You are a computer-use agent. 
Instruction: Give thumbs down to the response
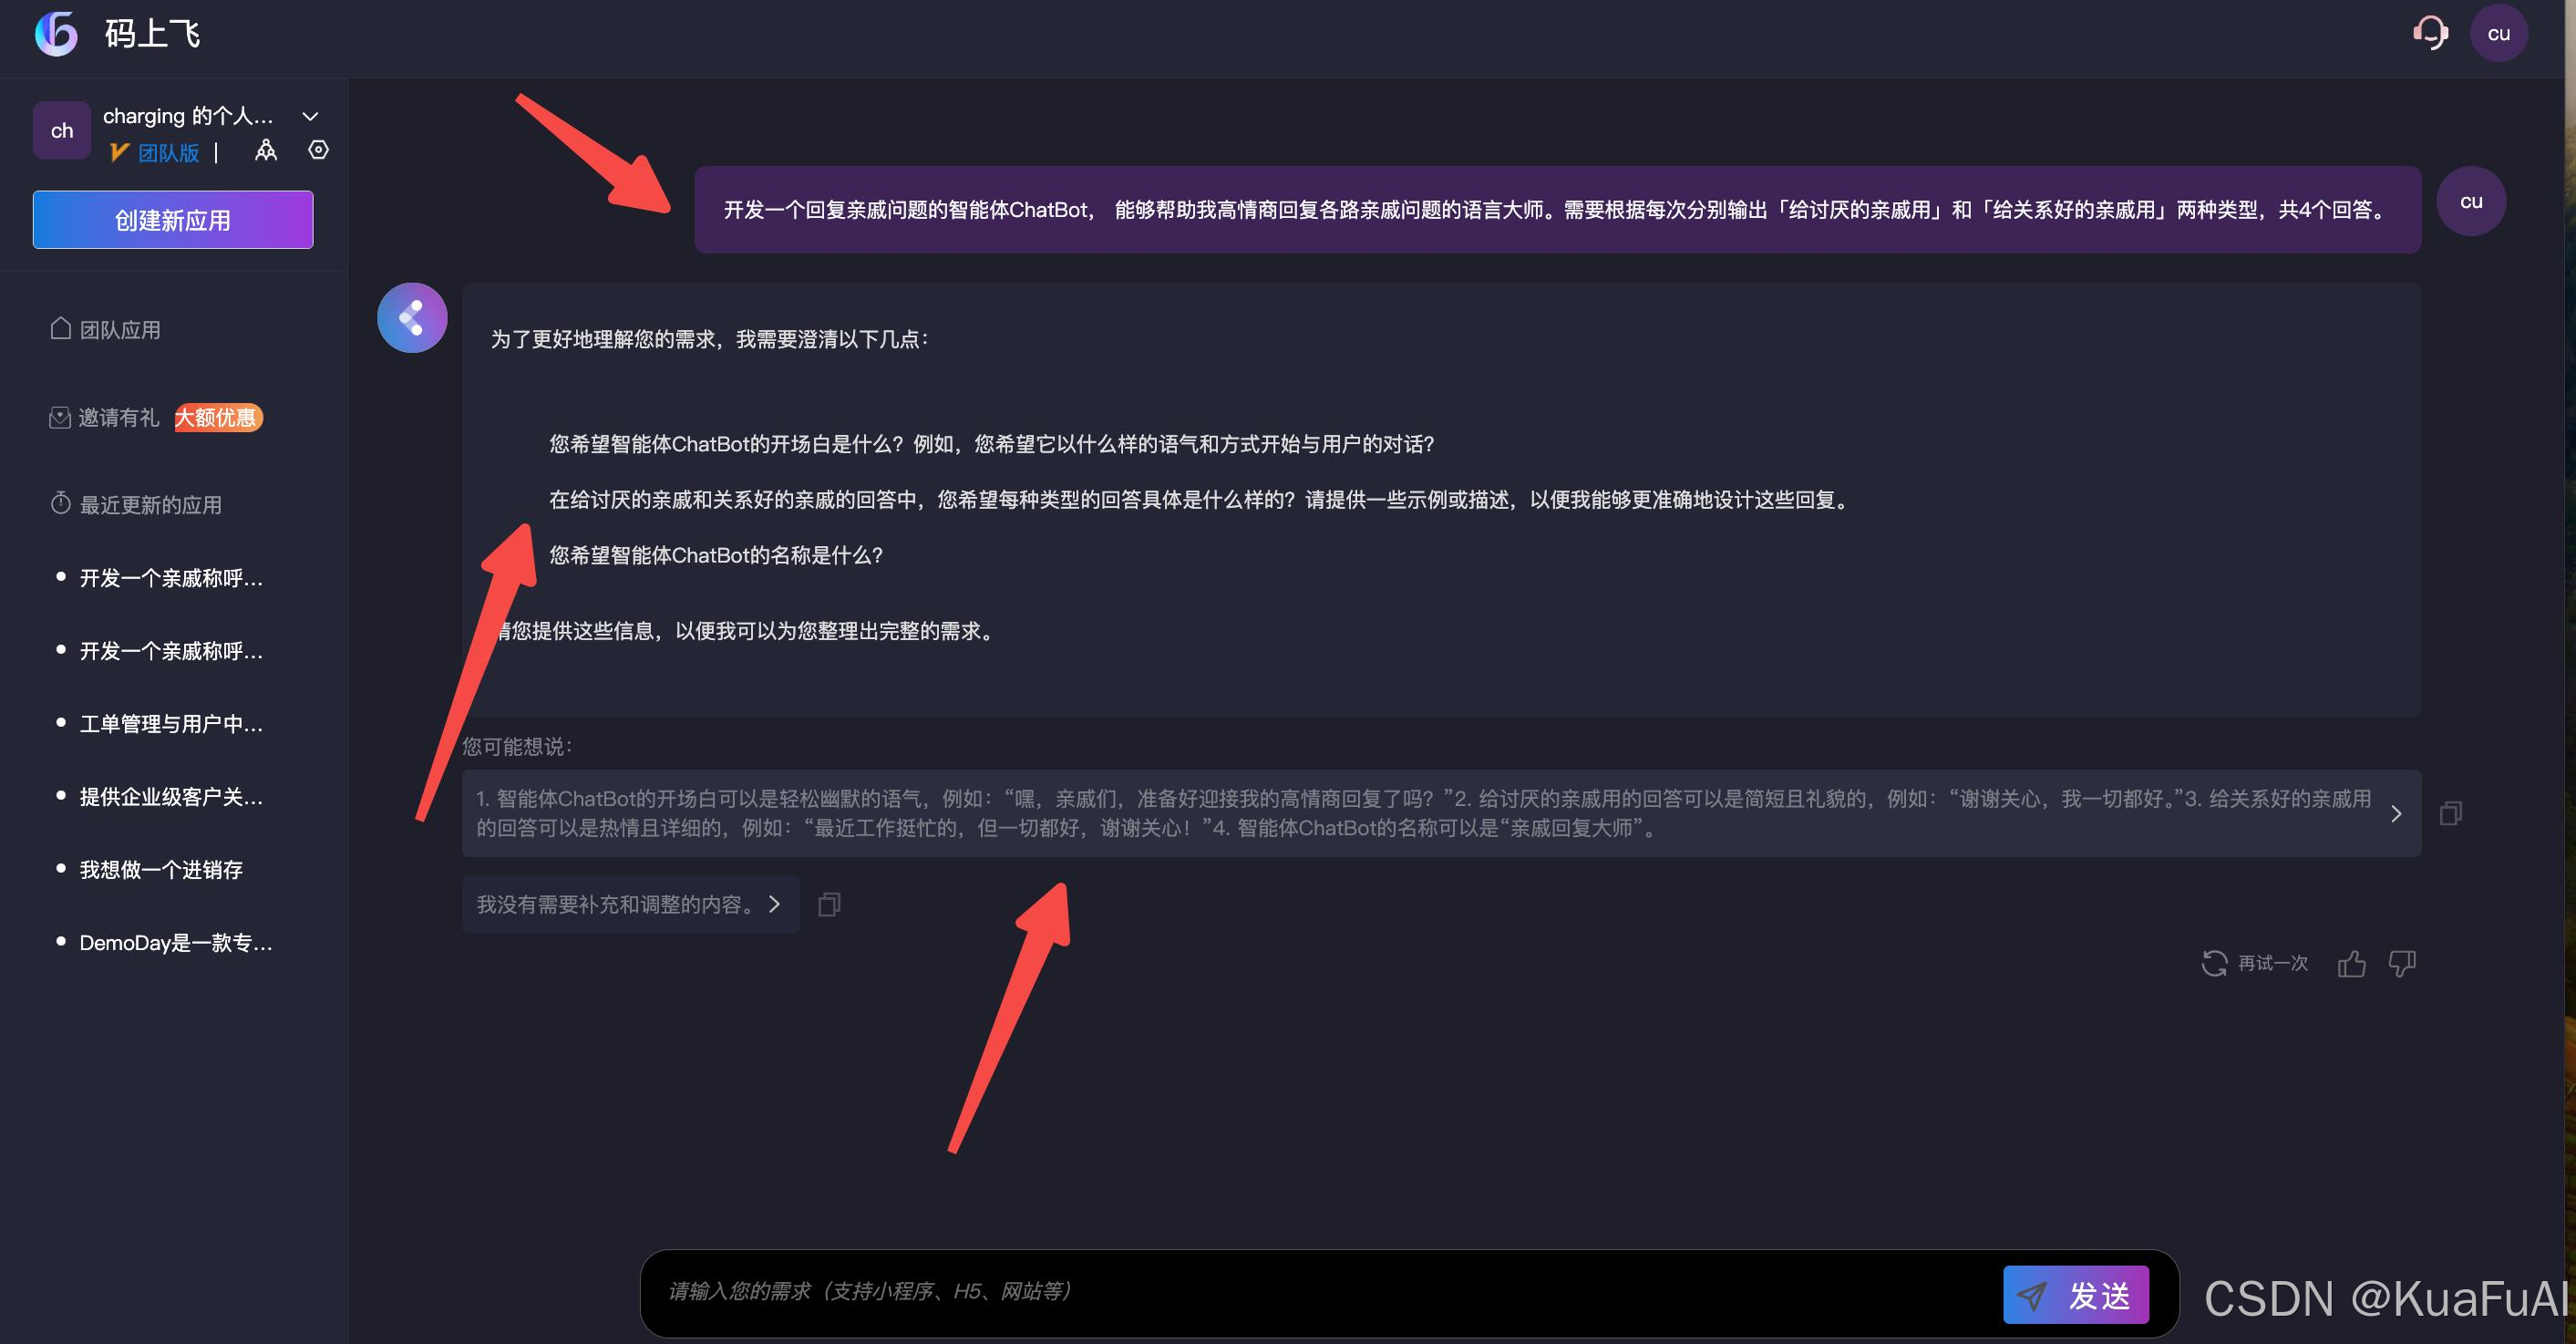pyautogui.click(x=2402, y=963)
